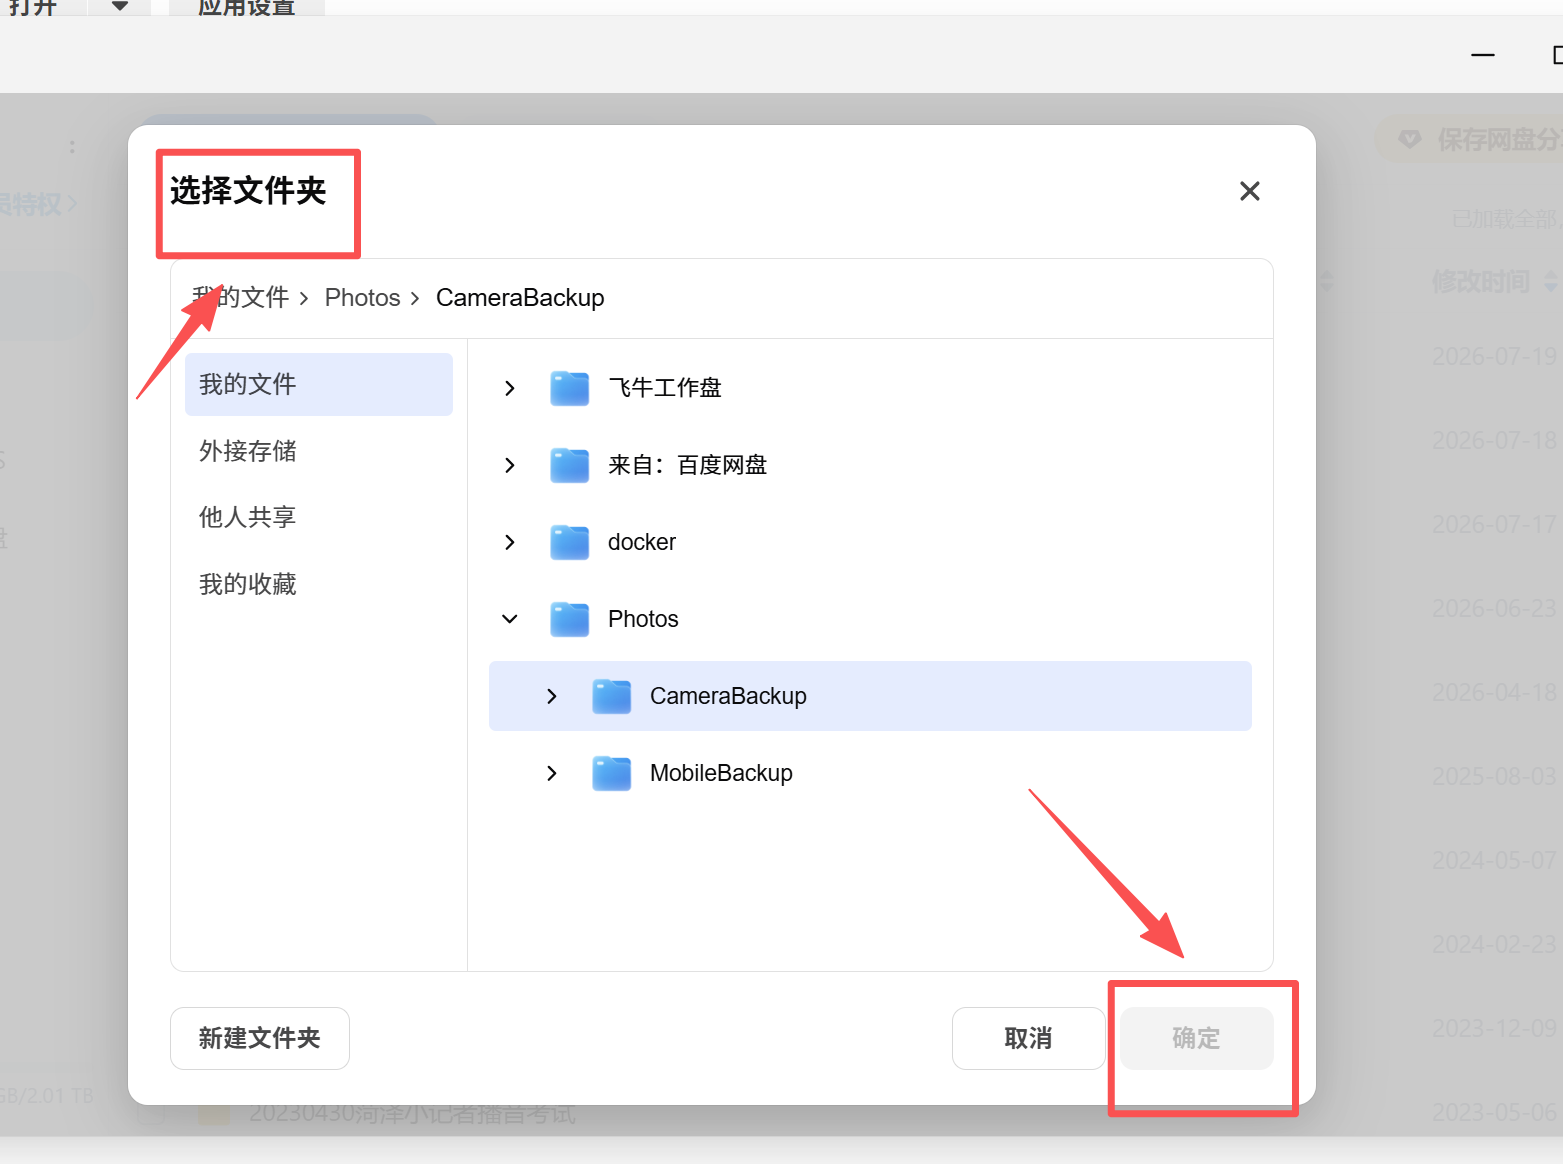Click the 新建文件夹 button

click(x=260, y=1038)
